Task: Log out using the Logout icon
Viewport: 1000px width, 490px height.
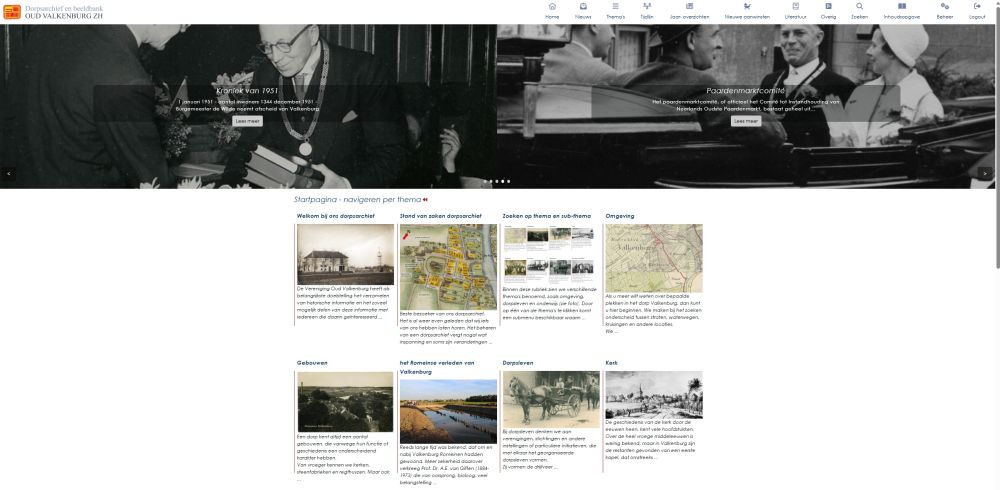Action: 977,6
